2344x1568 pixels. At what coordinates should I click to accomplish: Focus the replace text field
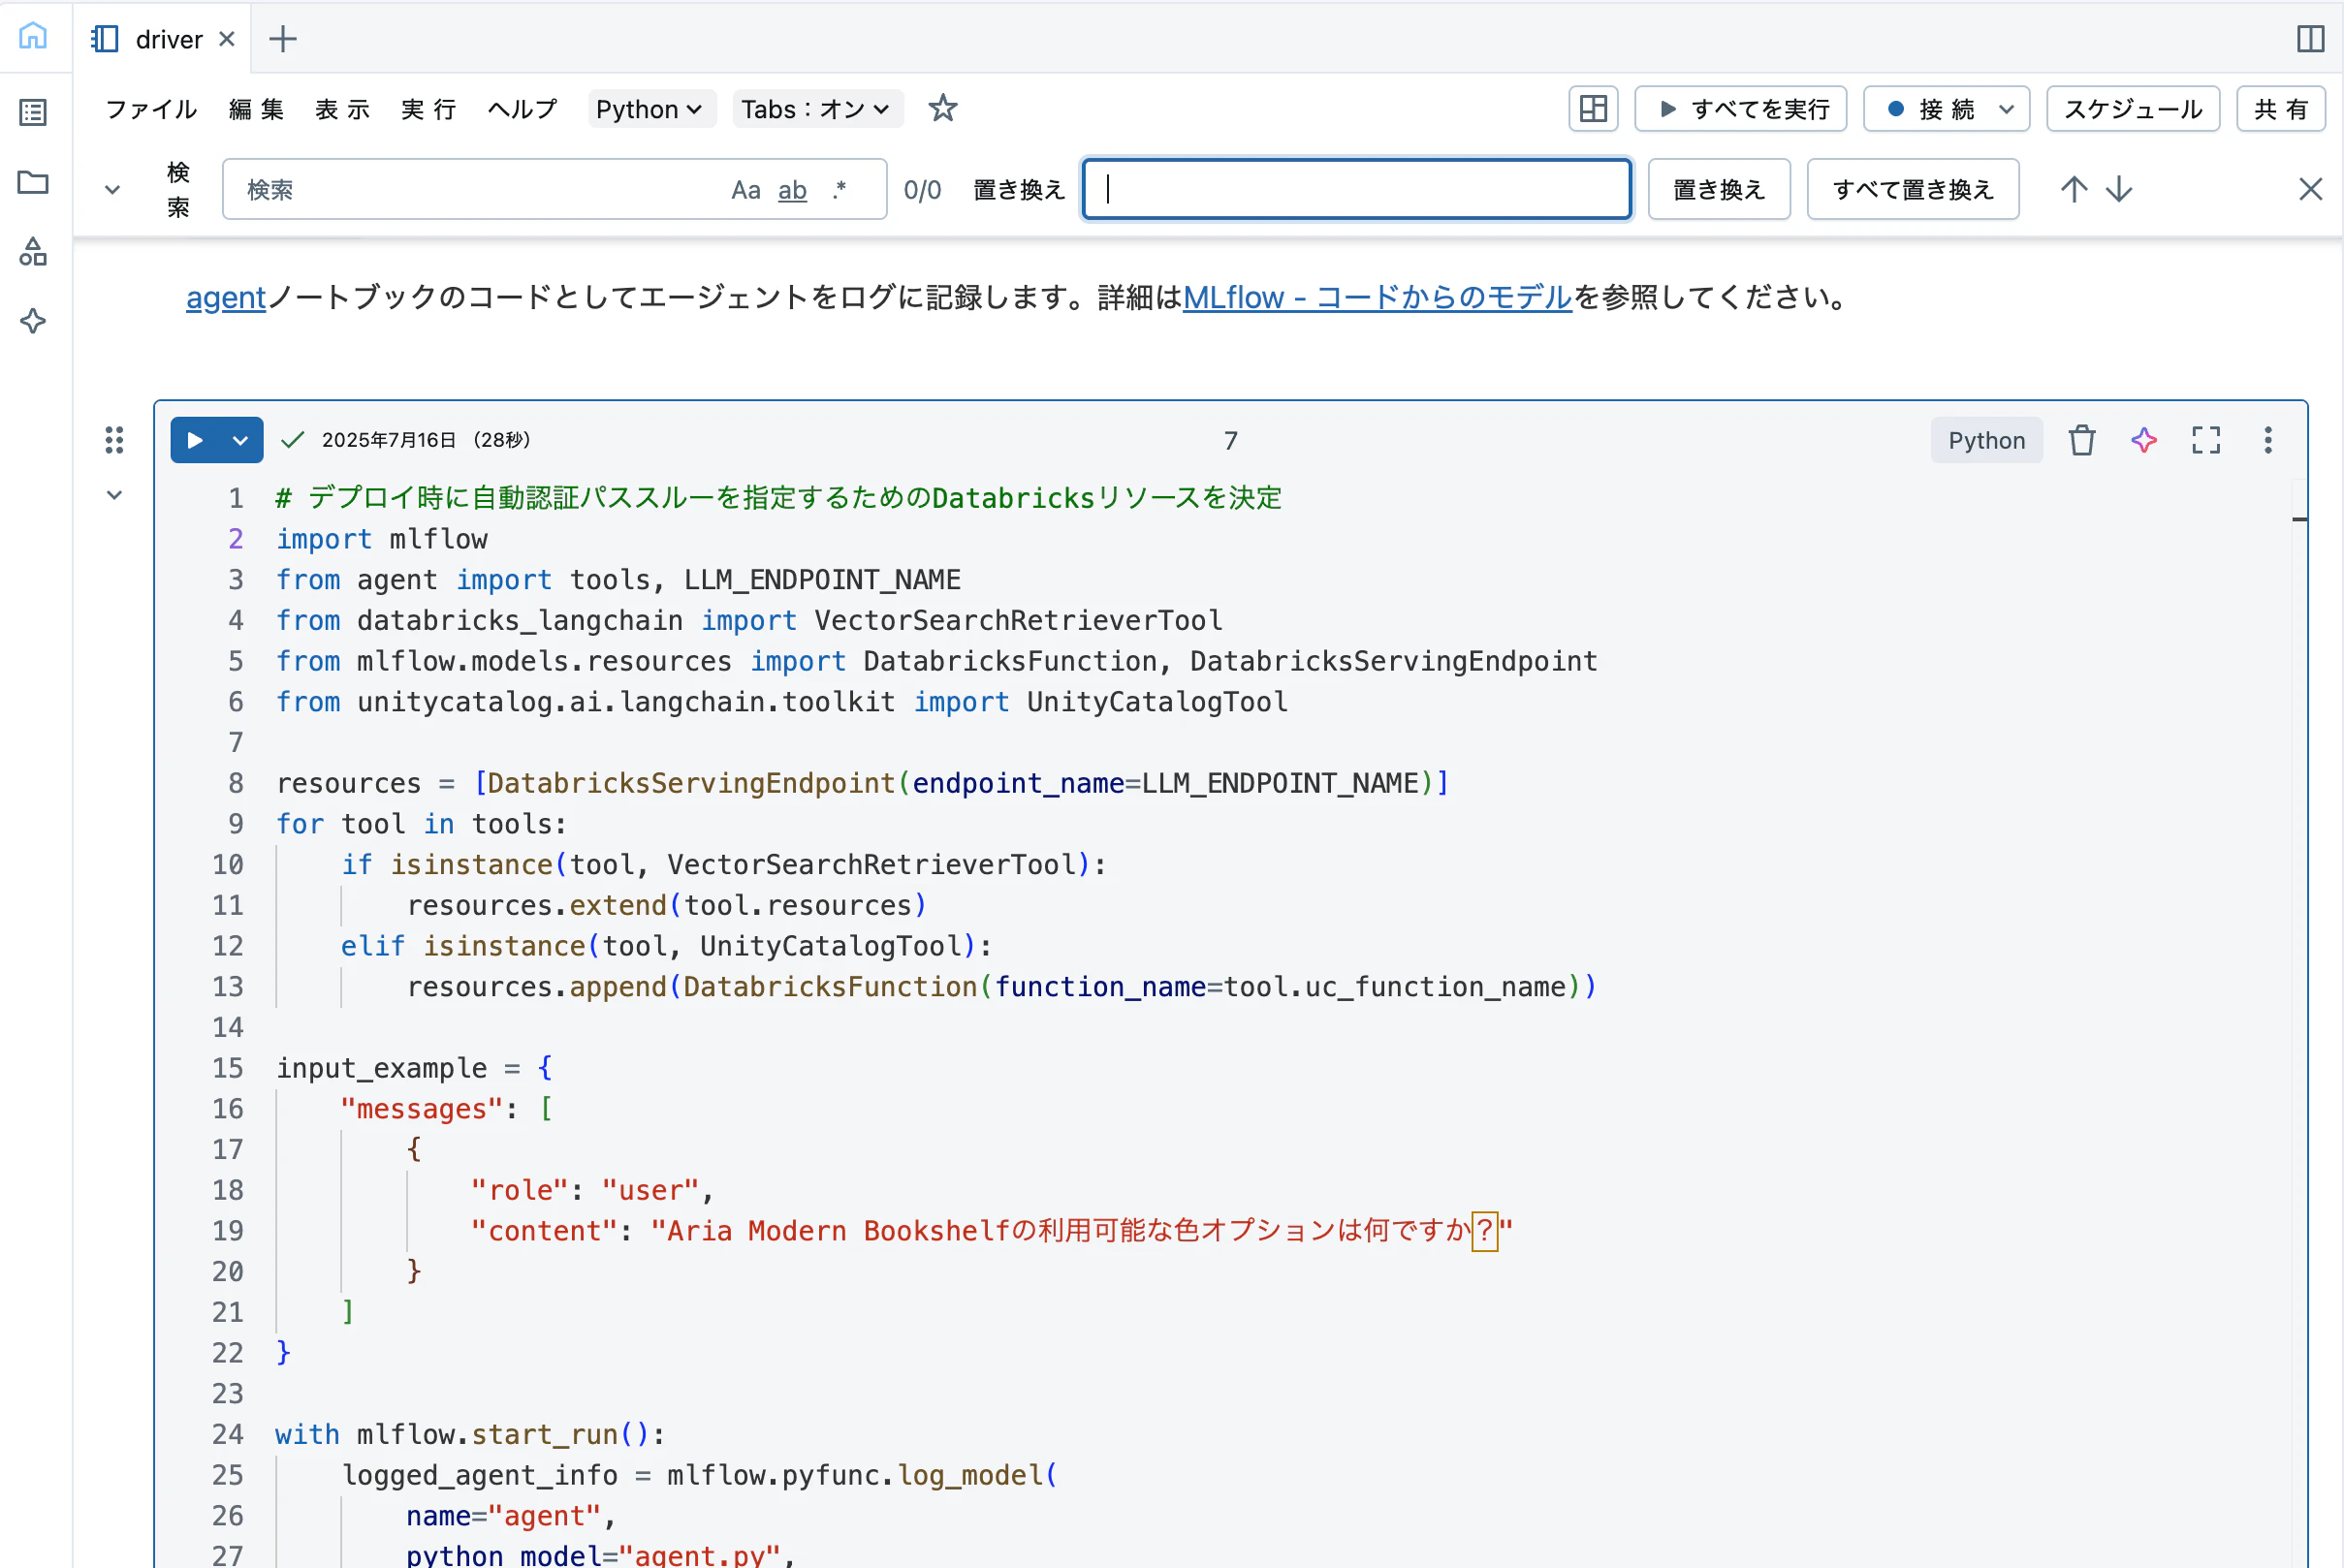click(1356, 189)
